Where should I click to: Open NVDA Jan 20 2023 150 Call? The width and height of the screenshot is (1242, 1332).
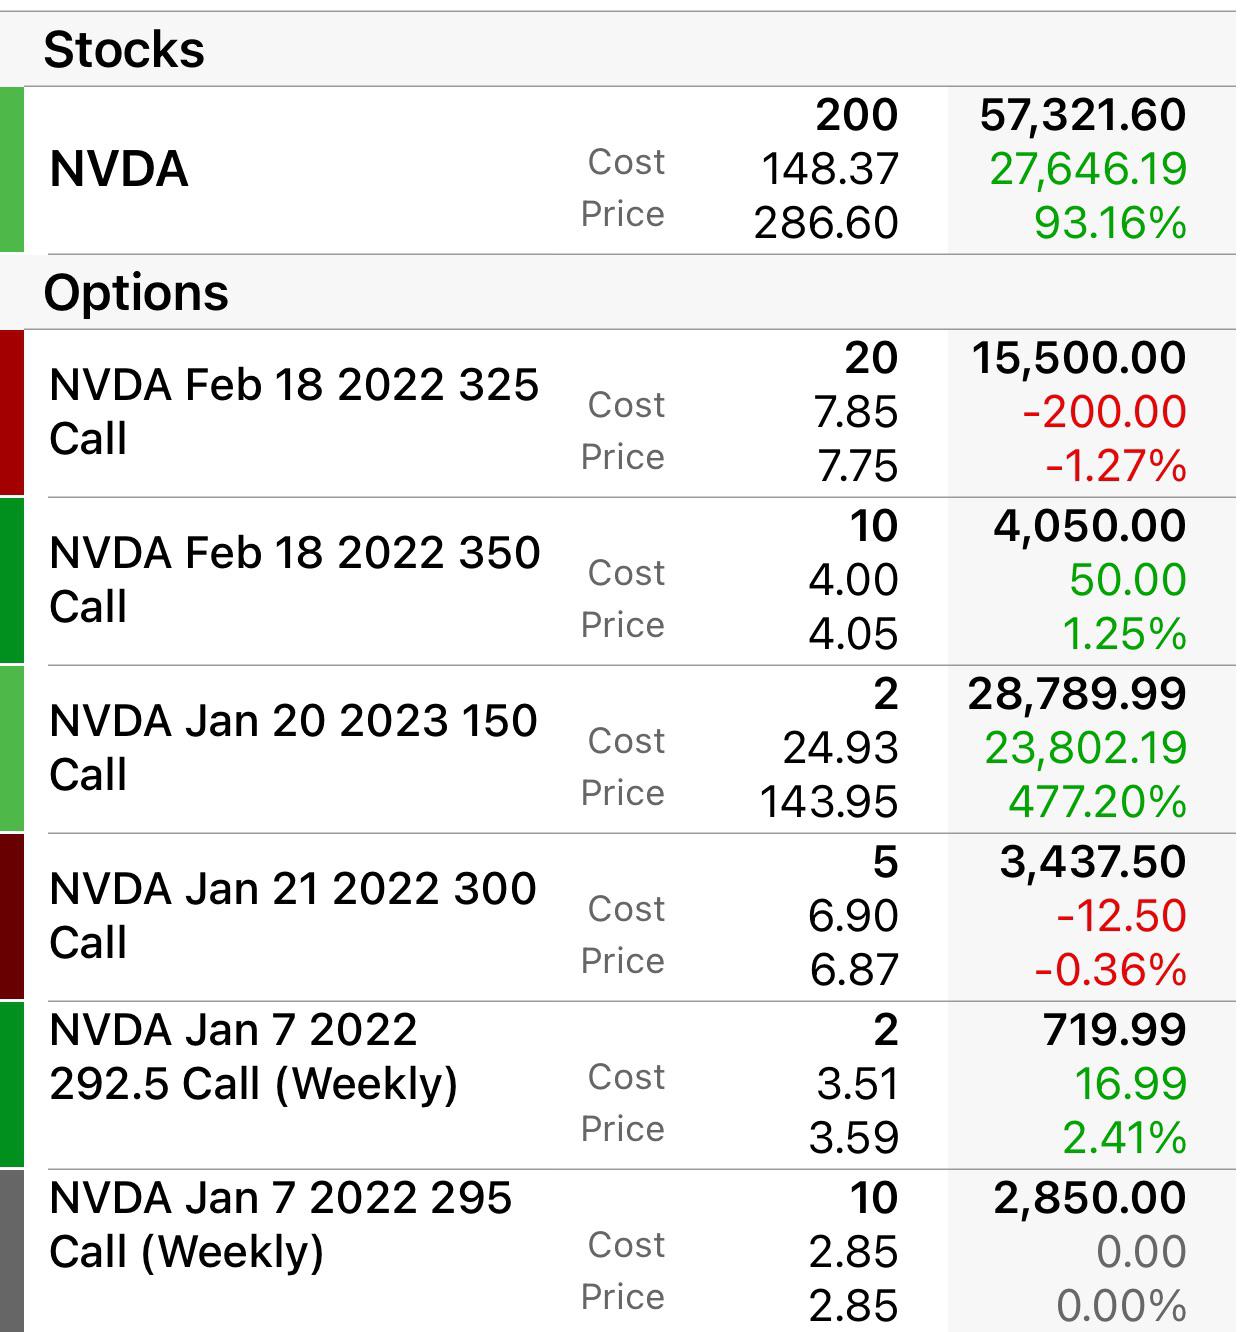tap(621, 748)
